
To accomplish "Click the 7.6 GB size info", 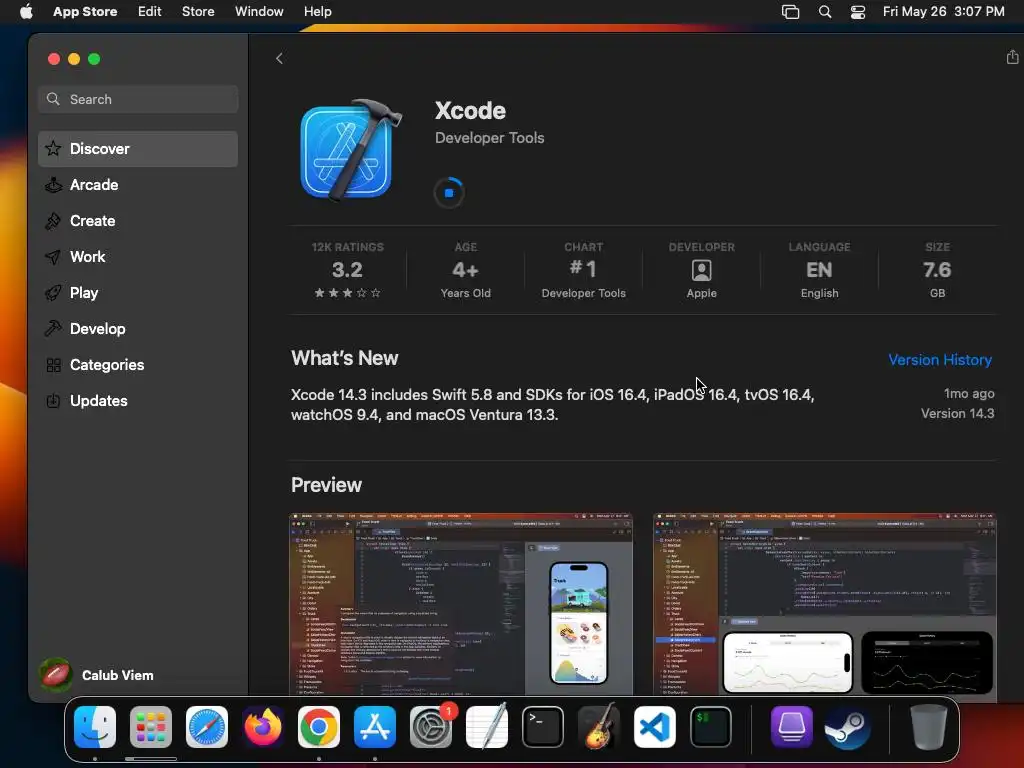I will (937, 270).
